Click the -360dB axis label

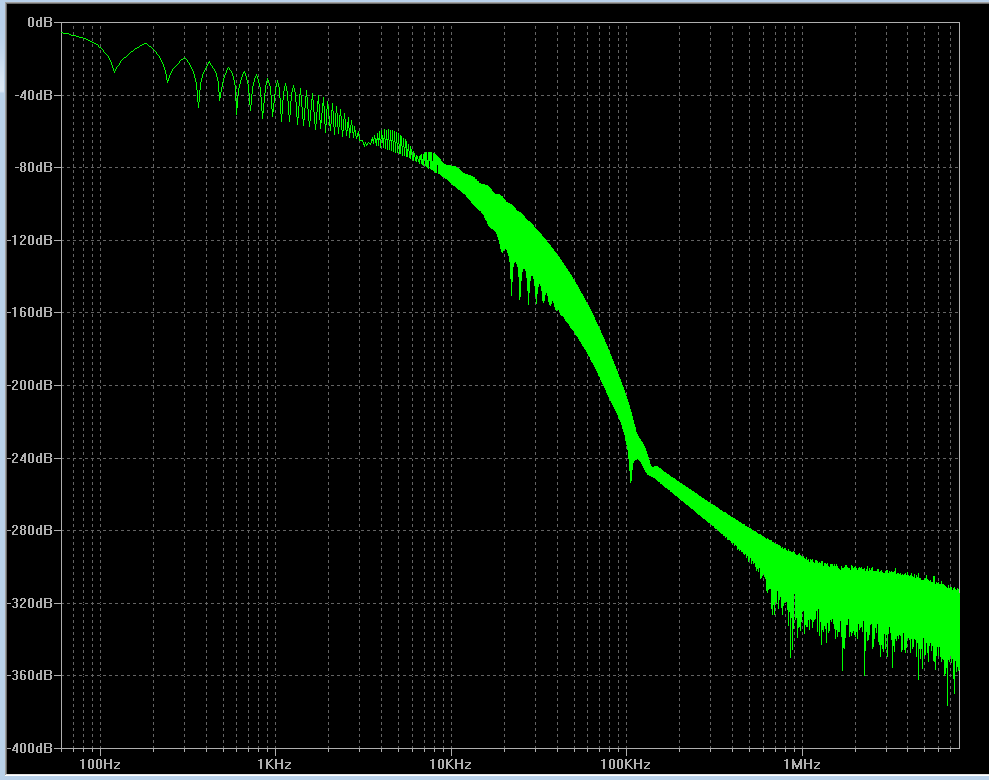click(30, 675)
